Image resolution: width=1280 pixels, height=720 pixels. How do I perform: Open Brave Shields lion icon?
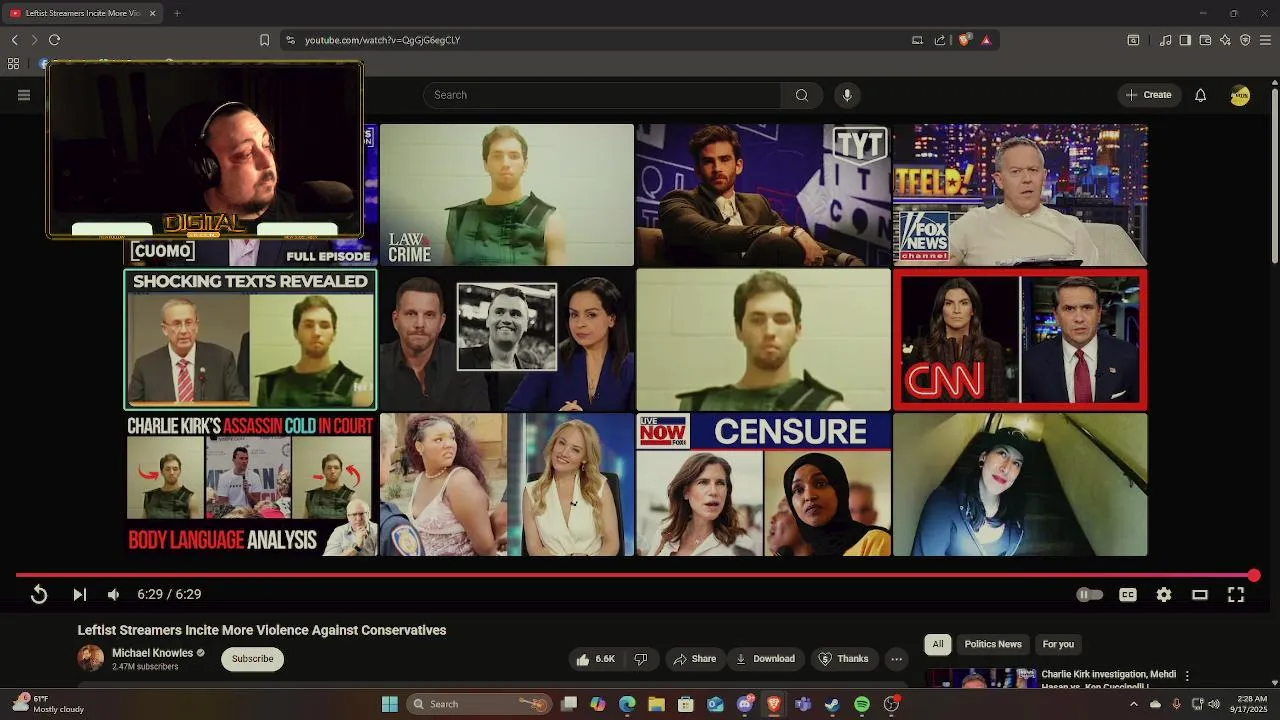[964, 40]
